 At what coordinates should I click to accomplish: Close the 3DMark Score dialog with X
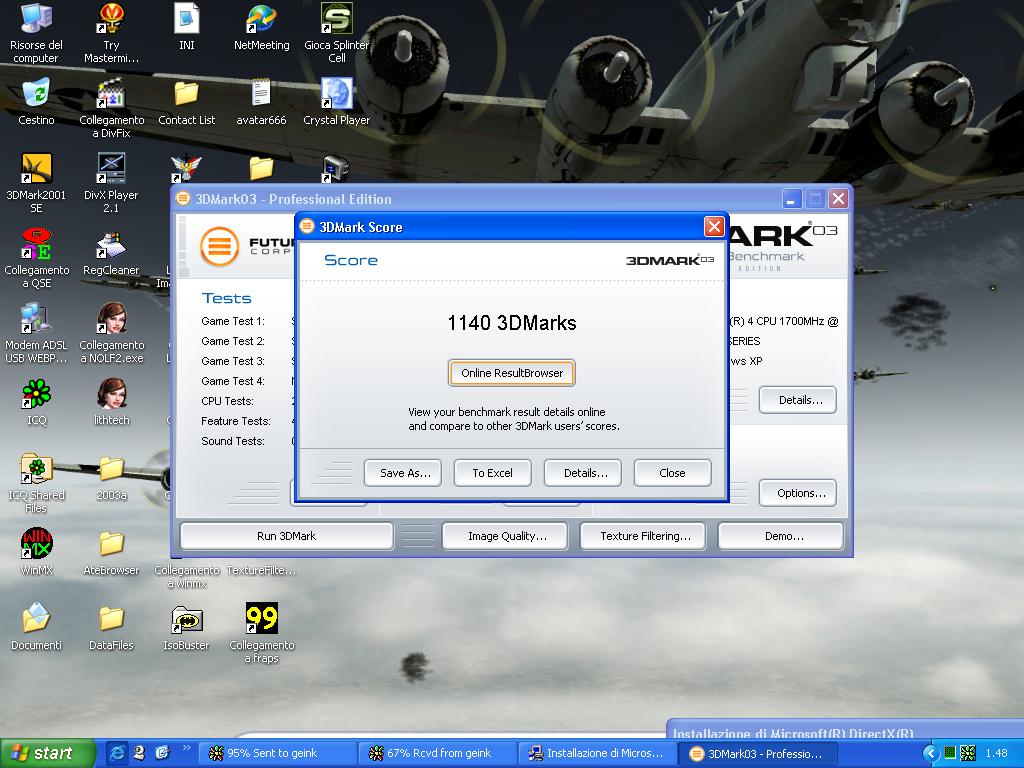tap(714, 227)
